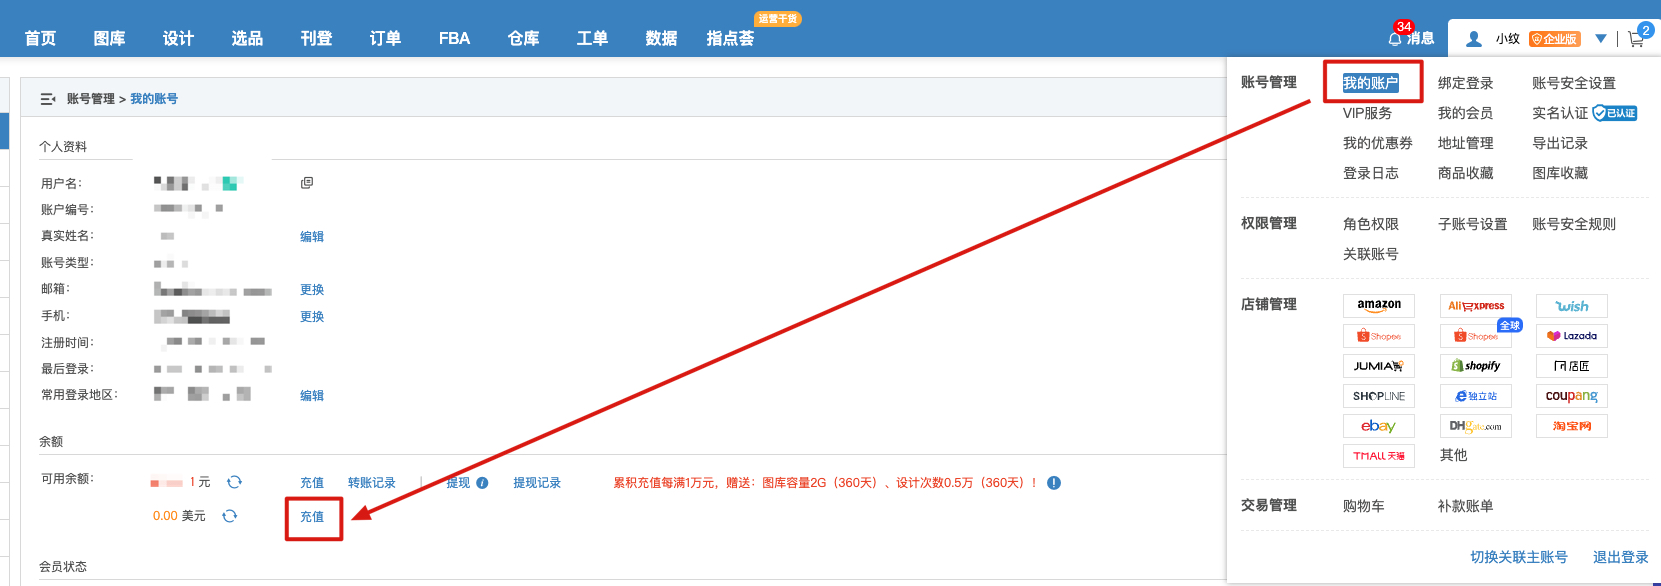Open the 首页 top menu

coord(40,39)
